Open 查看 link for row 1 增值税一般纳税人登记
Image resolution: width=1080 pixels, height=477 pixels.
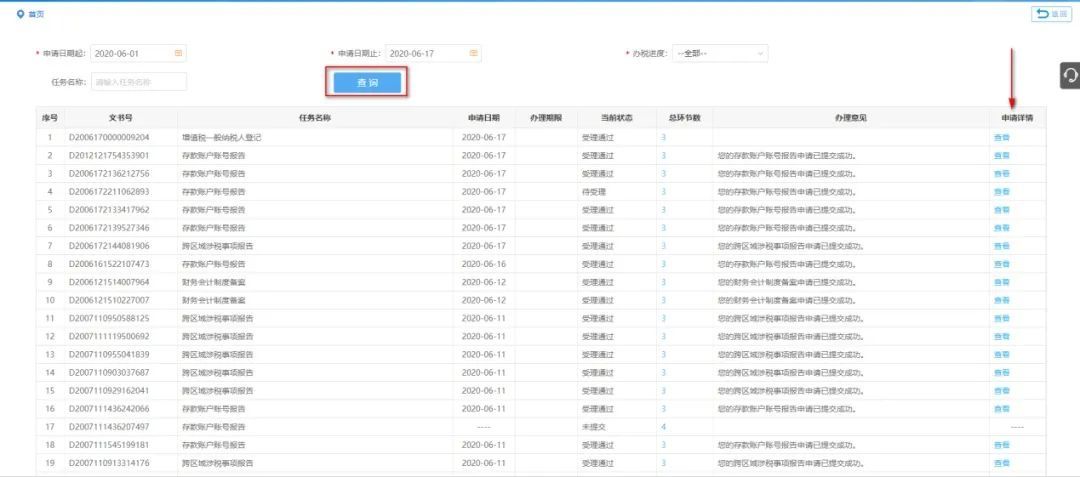click(1001, 137)
